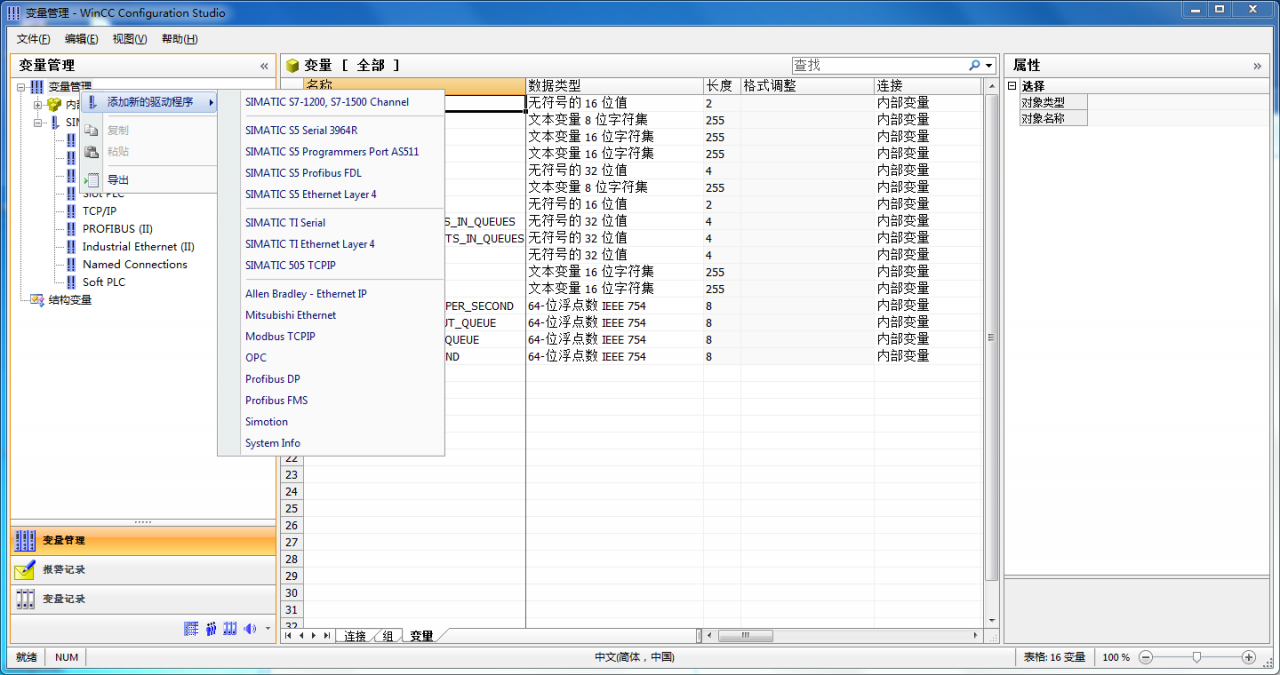This screenshot has width=1280, height=675.
Task: Open the search options dropdown arrow
Action: click(x=990, y=66)
